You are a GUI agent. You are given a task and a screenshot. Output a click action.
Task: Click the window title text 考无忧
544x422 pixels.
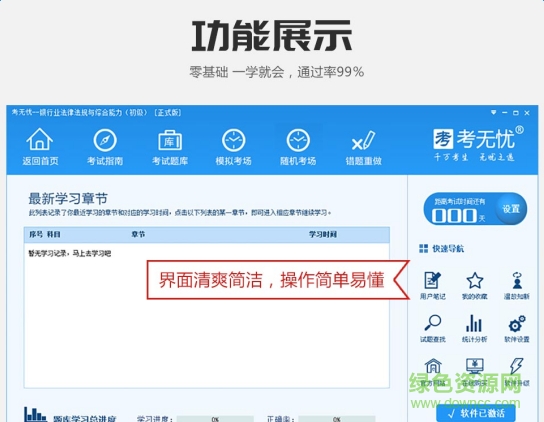click(x=96, y=113)
